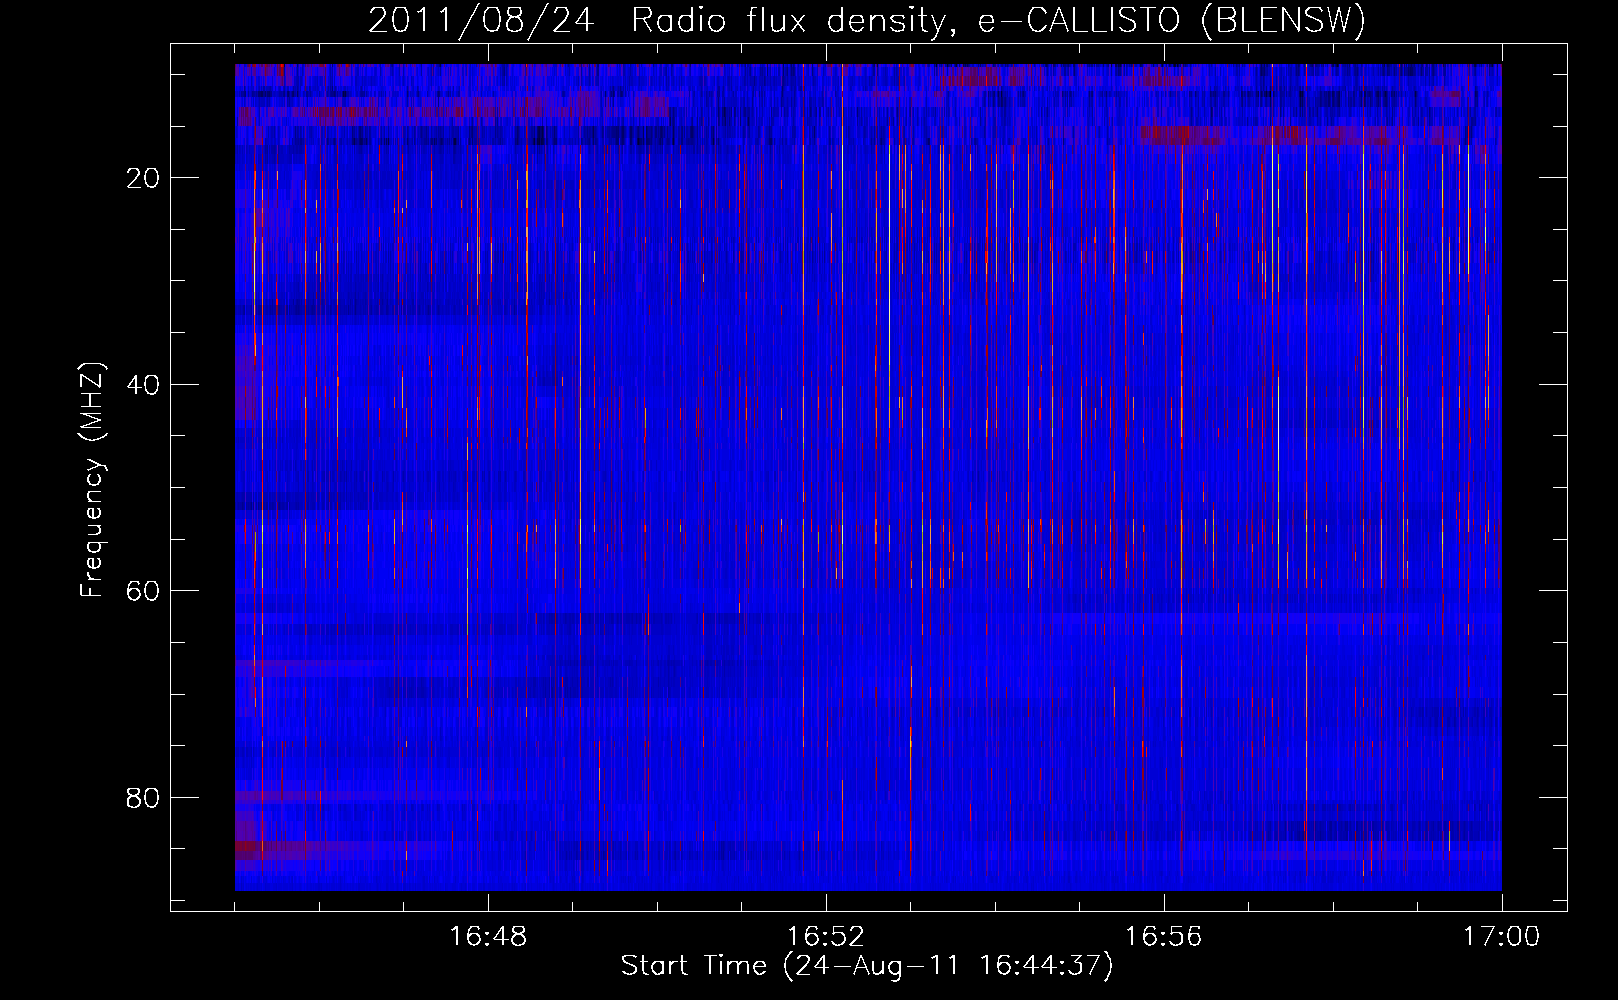Click the 60 MHz frequency tick label
The width and height of the screenshot is (1618, 1000).
click(143, 591)
